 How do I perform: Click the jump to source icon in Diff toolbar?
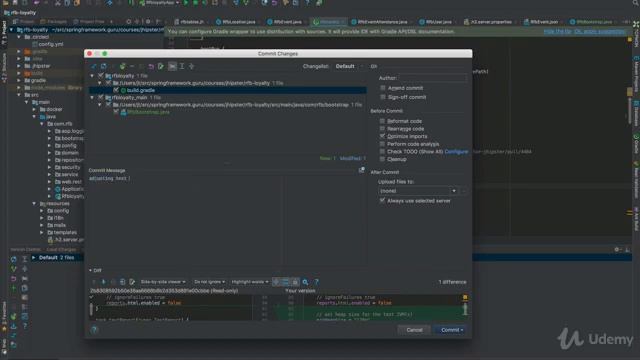pyautogui.click(x=132, y=282)
